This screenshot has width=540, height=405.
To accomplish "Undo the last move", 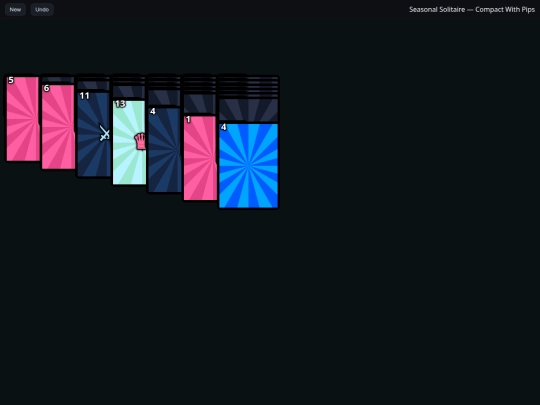I will 42,10.
